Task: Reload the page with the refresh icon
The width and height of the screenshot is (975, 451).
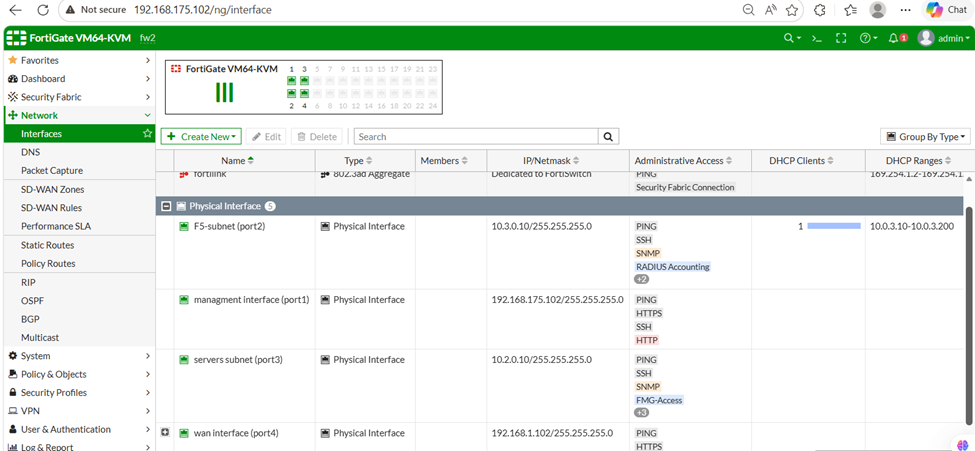Action: click(43, 10)
